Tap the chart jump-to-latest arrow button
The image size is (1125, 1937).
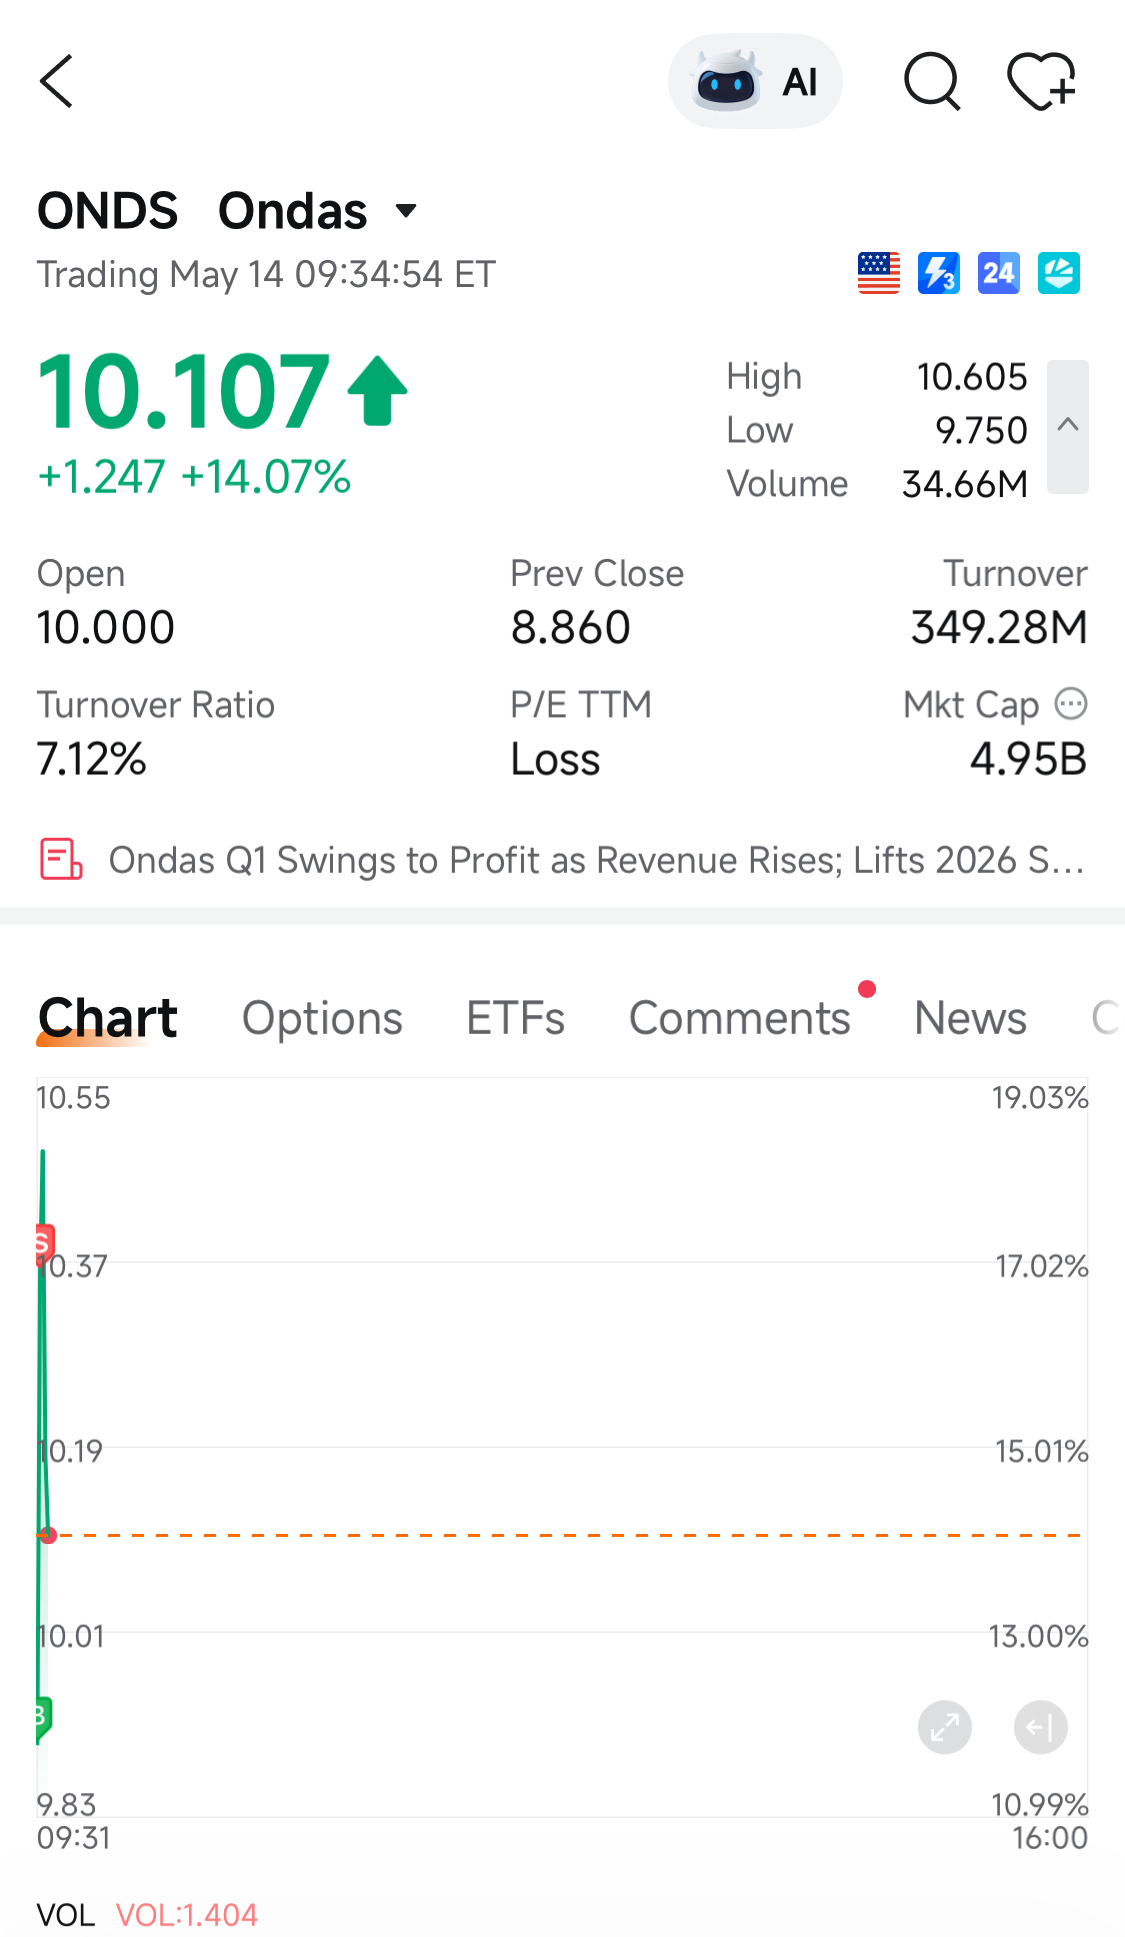[1041, 1727]
